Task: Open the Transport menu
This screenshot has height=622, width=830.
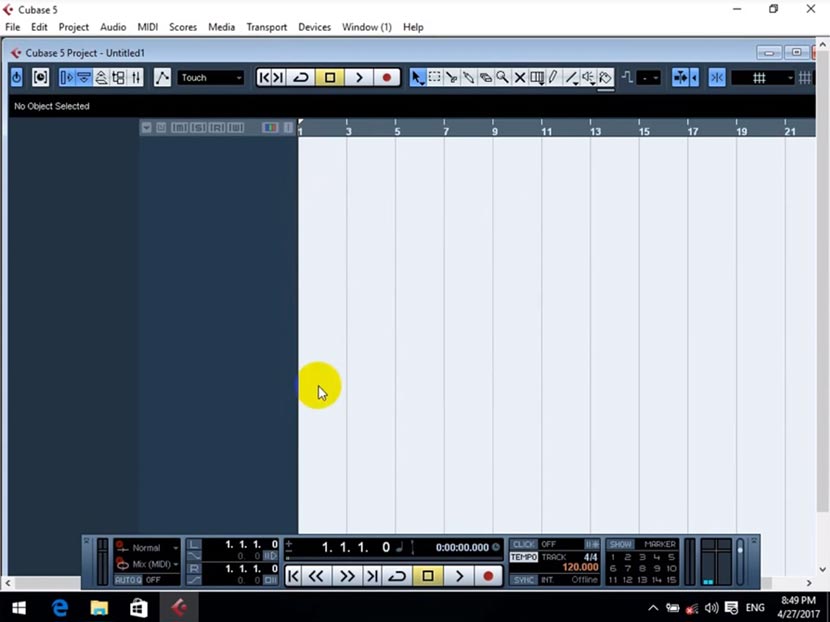Action: point(266,27)
